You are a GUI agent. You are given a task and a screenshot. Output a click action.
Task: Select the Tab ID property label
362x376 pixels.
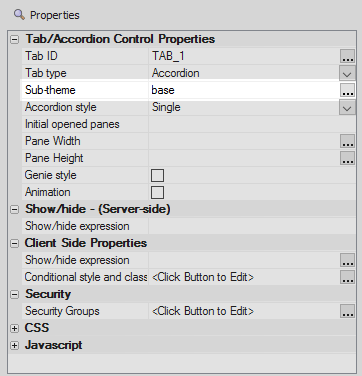[41, 56]
